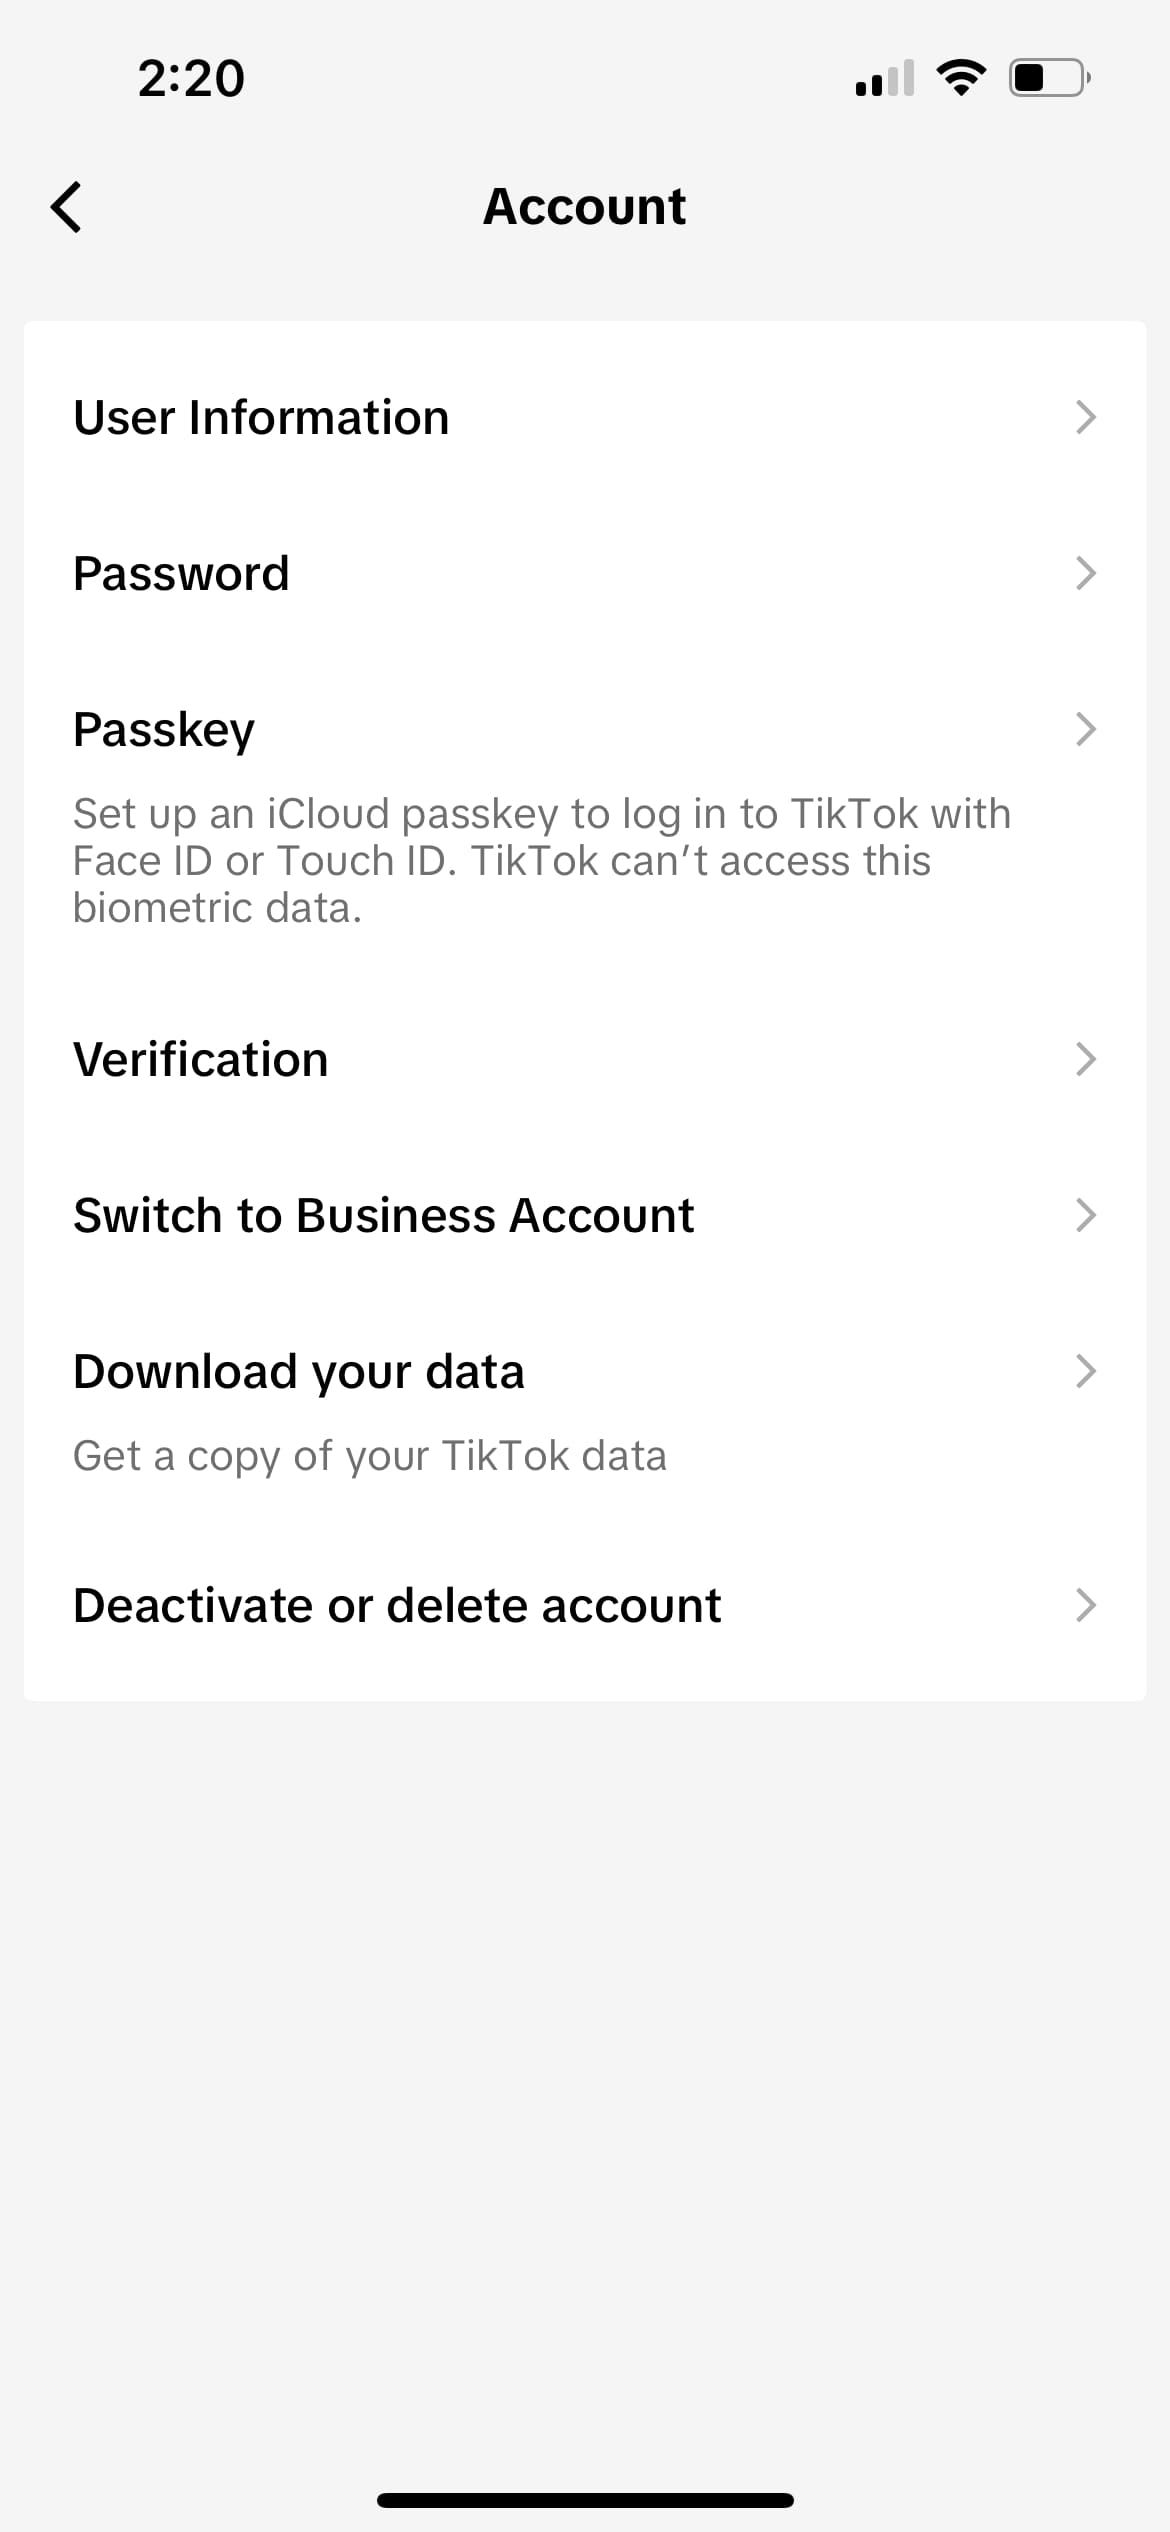Tap the battery indicator icon
This screenshot has height=2532, width=1170.
(1049, 78)
